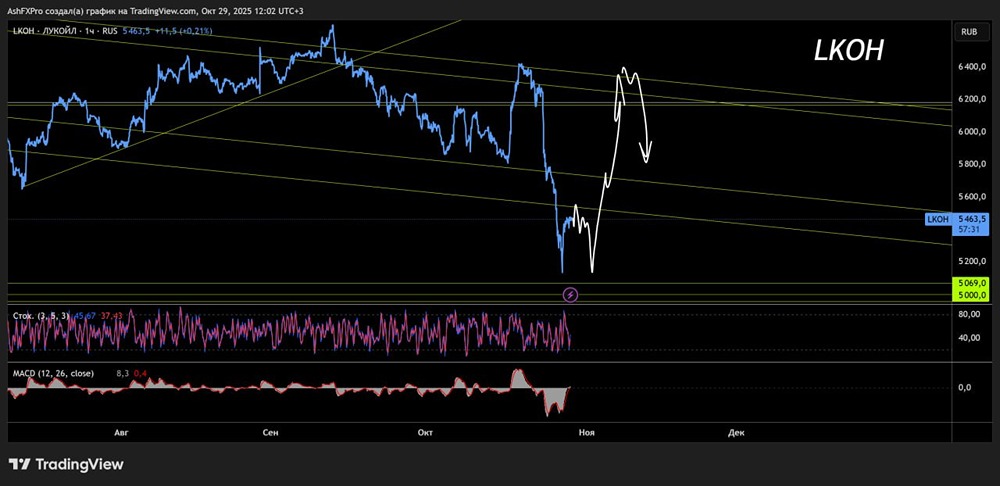
Task: Click the last price 5463,5 in legend
Action: pos(136,31)
